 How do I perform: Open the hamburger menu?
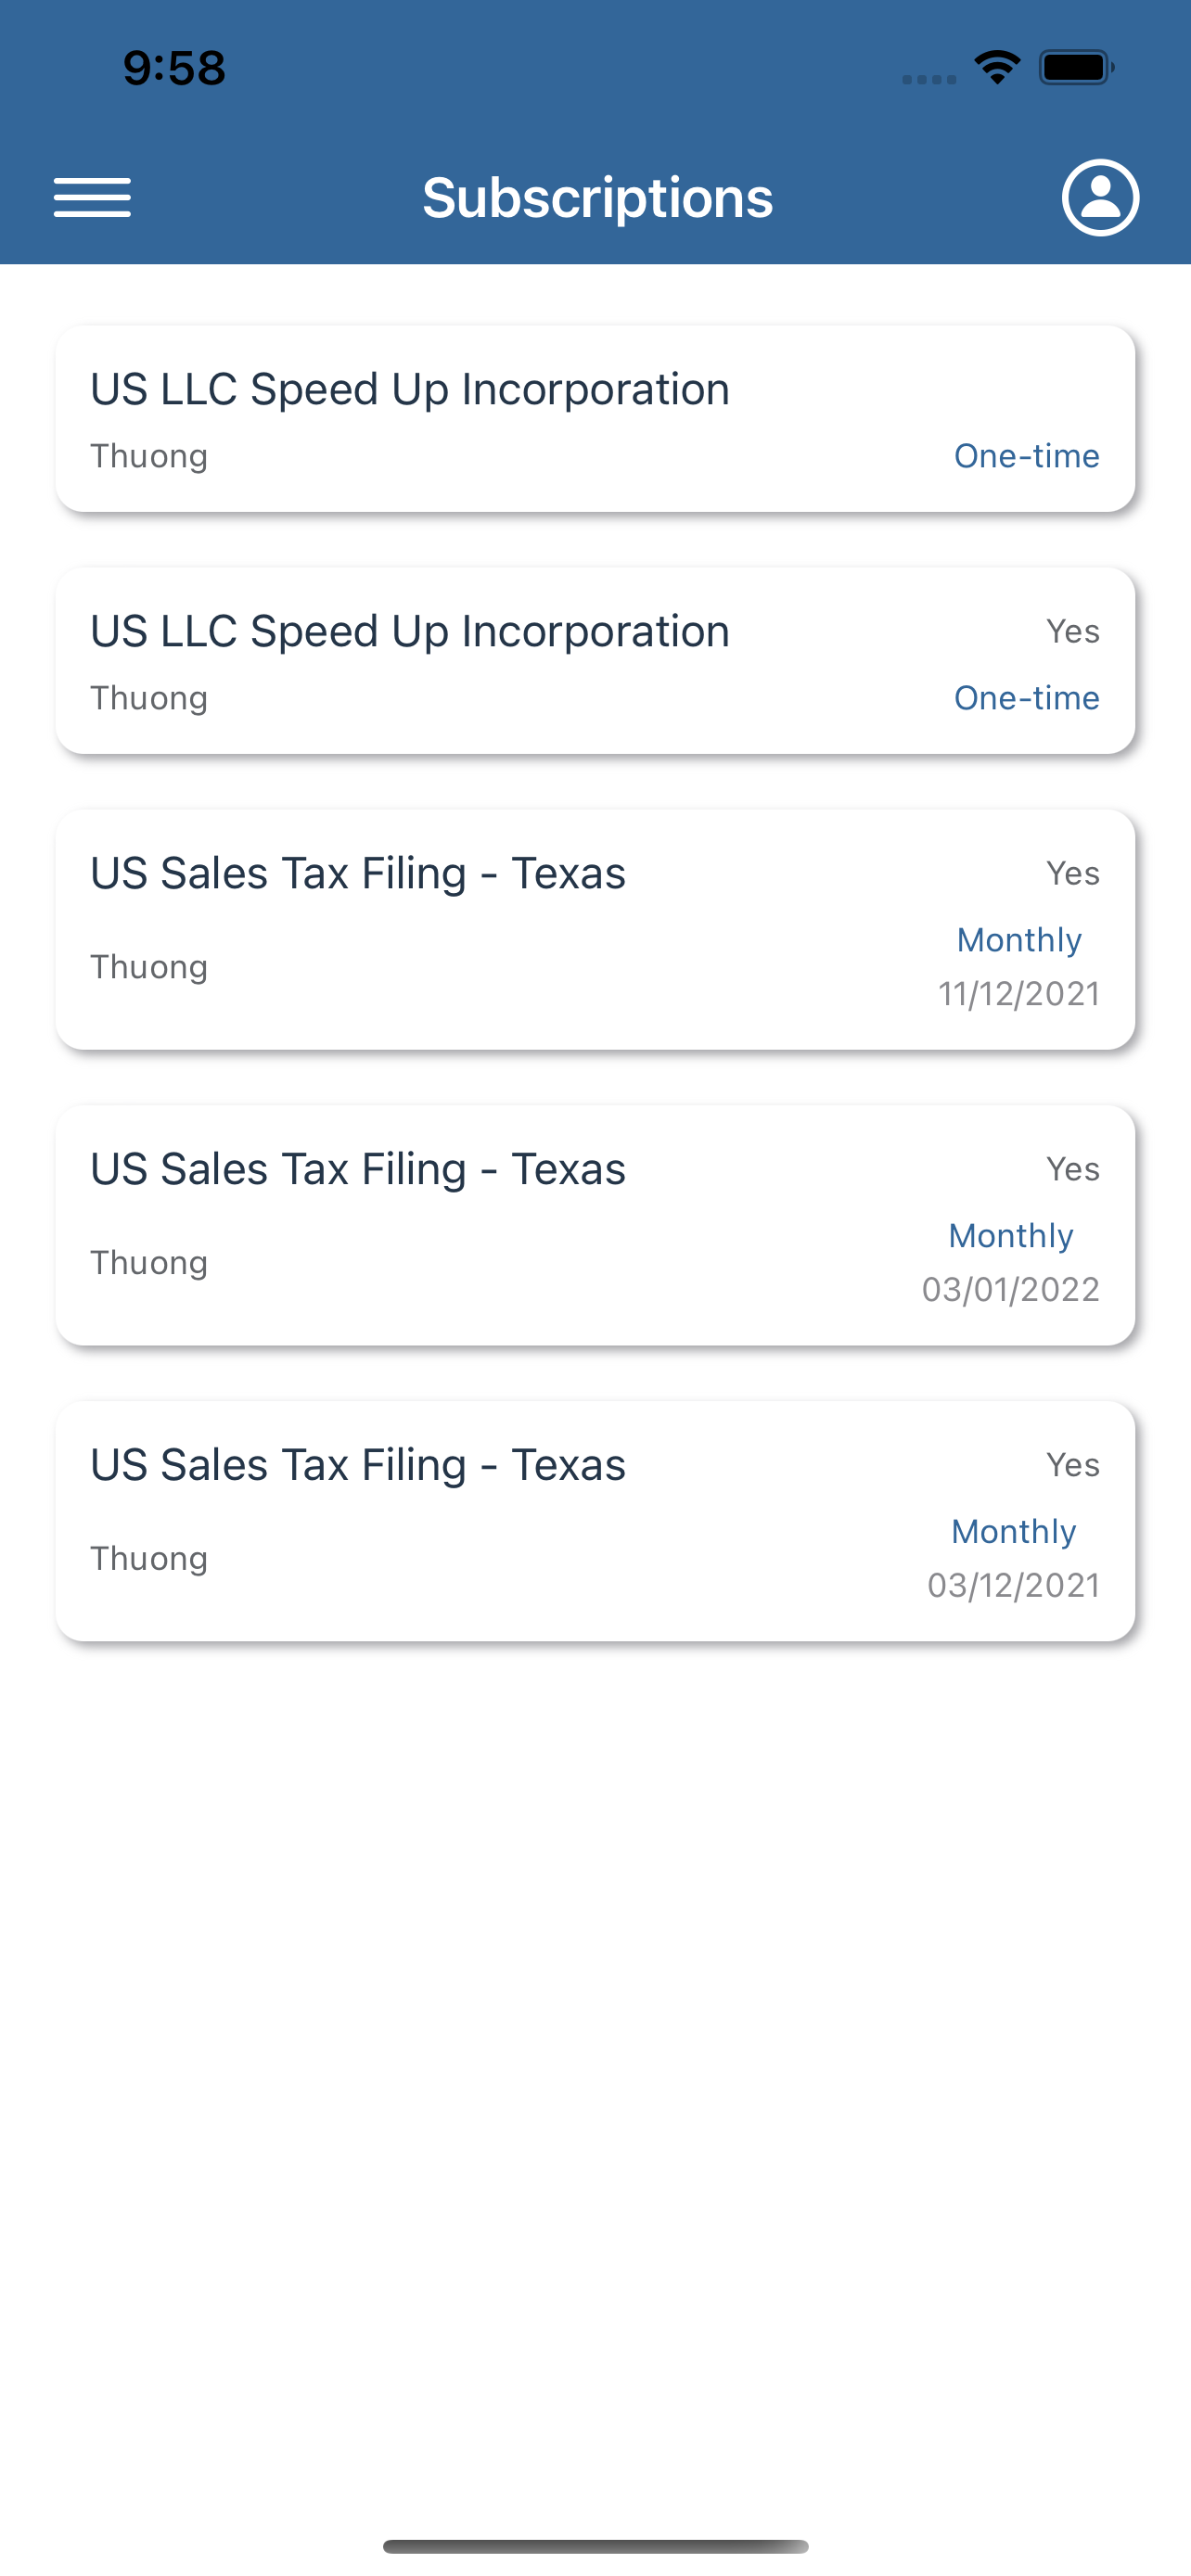click(x=92, y=198)
